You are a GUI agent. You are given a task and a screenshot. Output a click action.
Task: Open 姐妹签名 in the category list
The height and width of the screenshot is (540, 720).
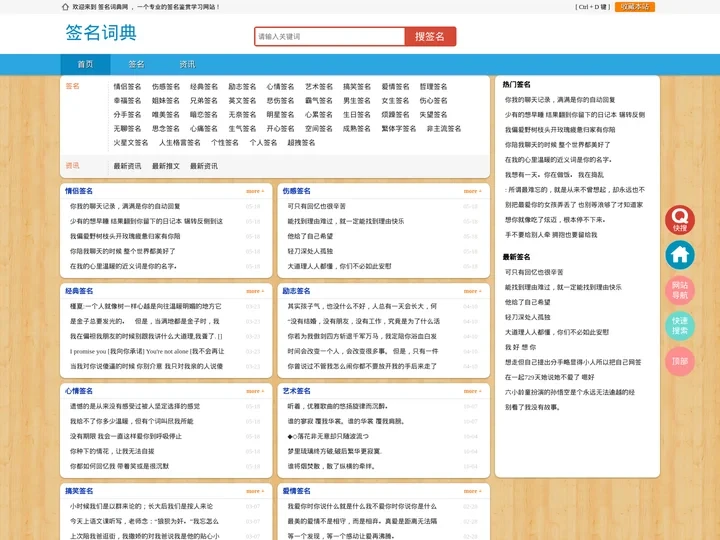click(x=166, y=101)
